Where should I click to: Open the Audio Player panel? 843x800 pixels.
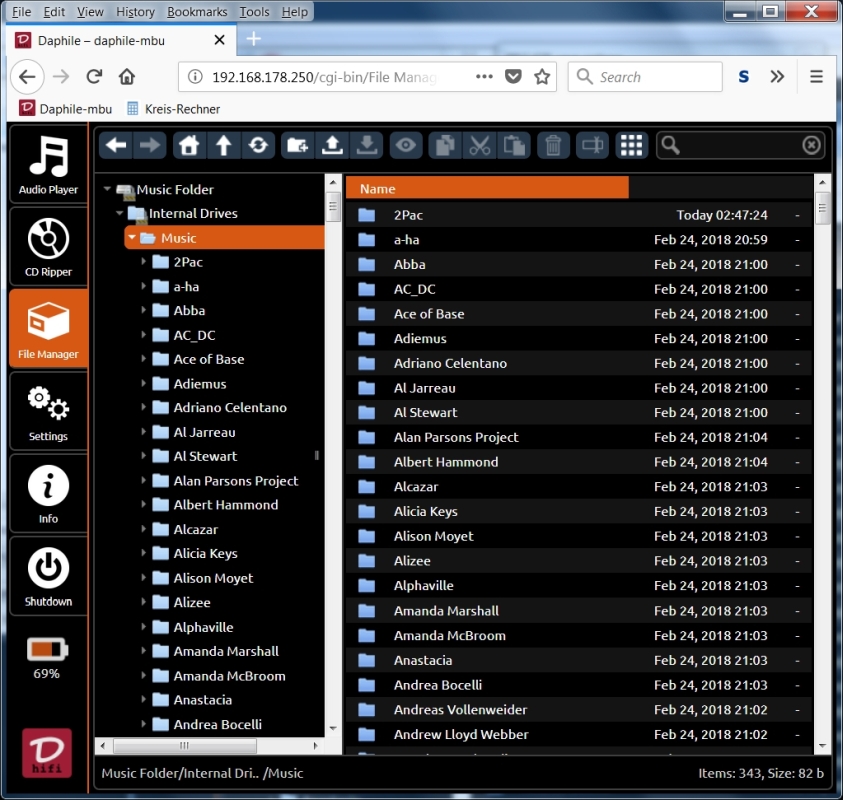tap(48, 164)
